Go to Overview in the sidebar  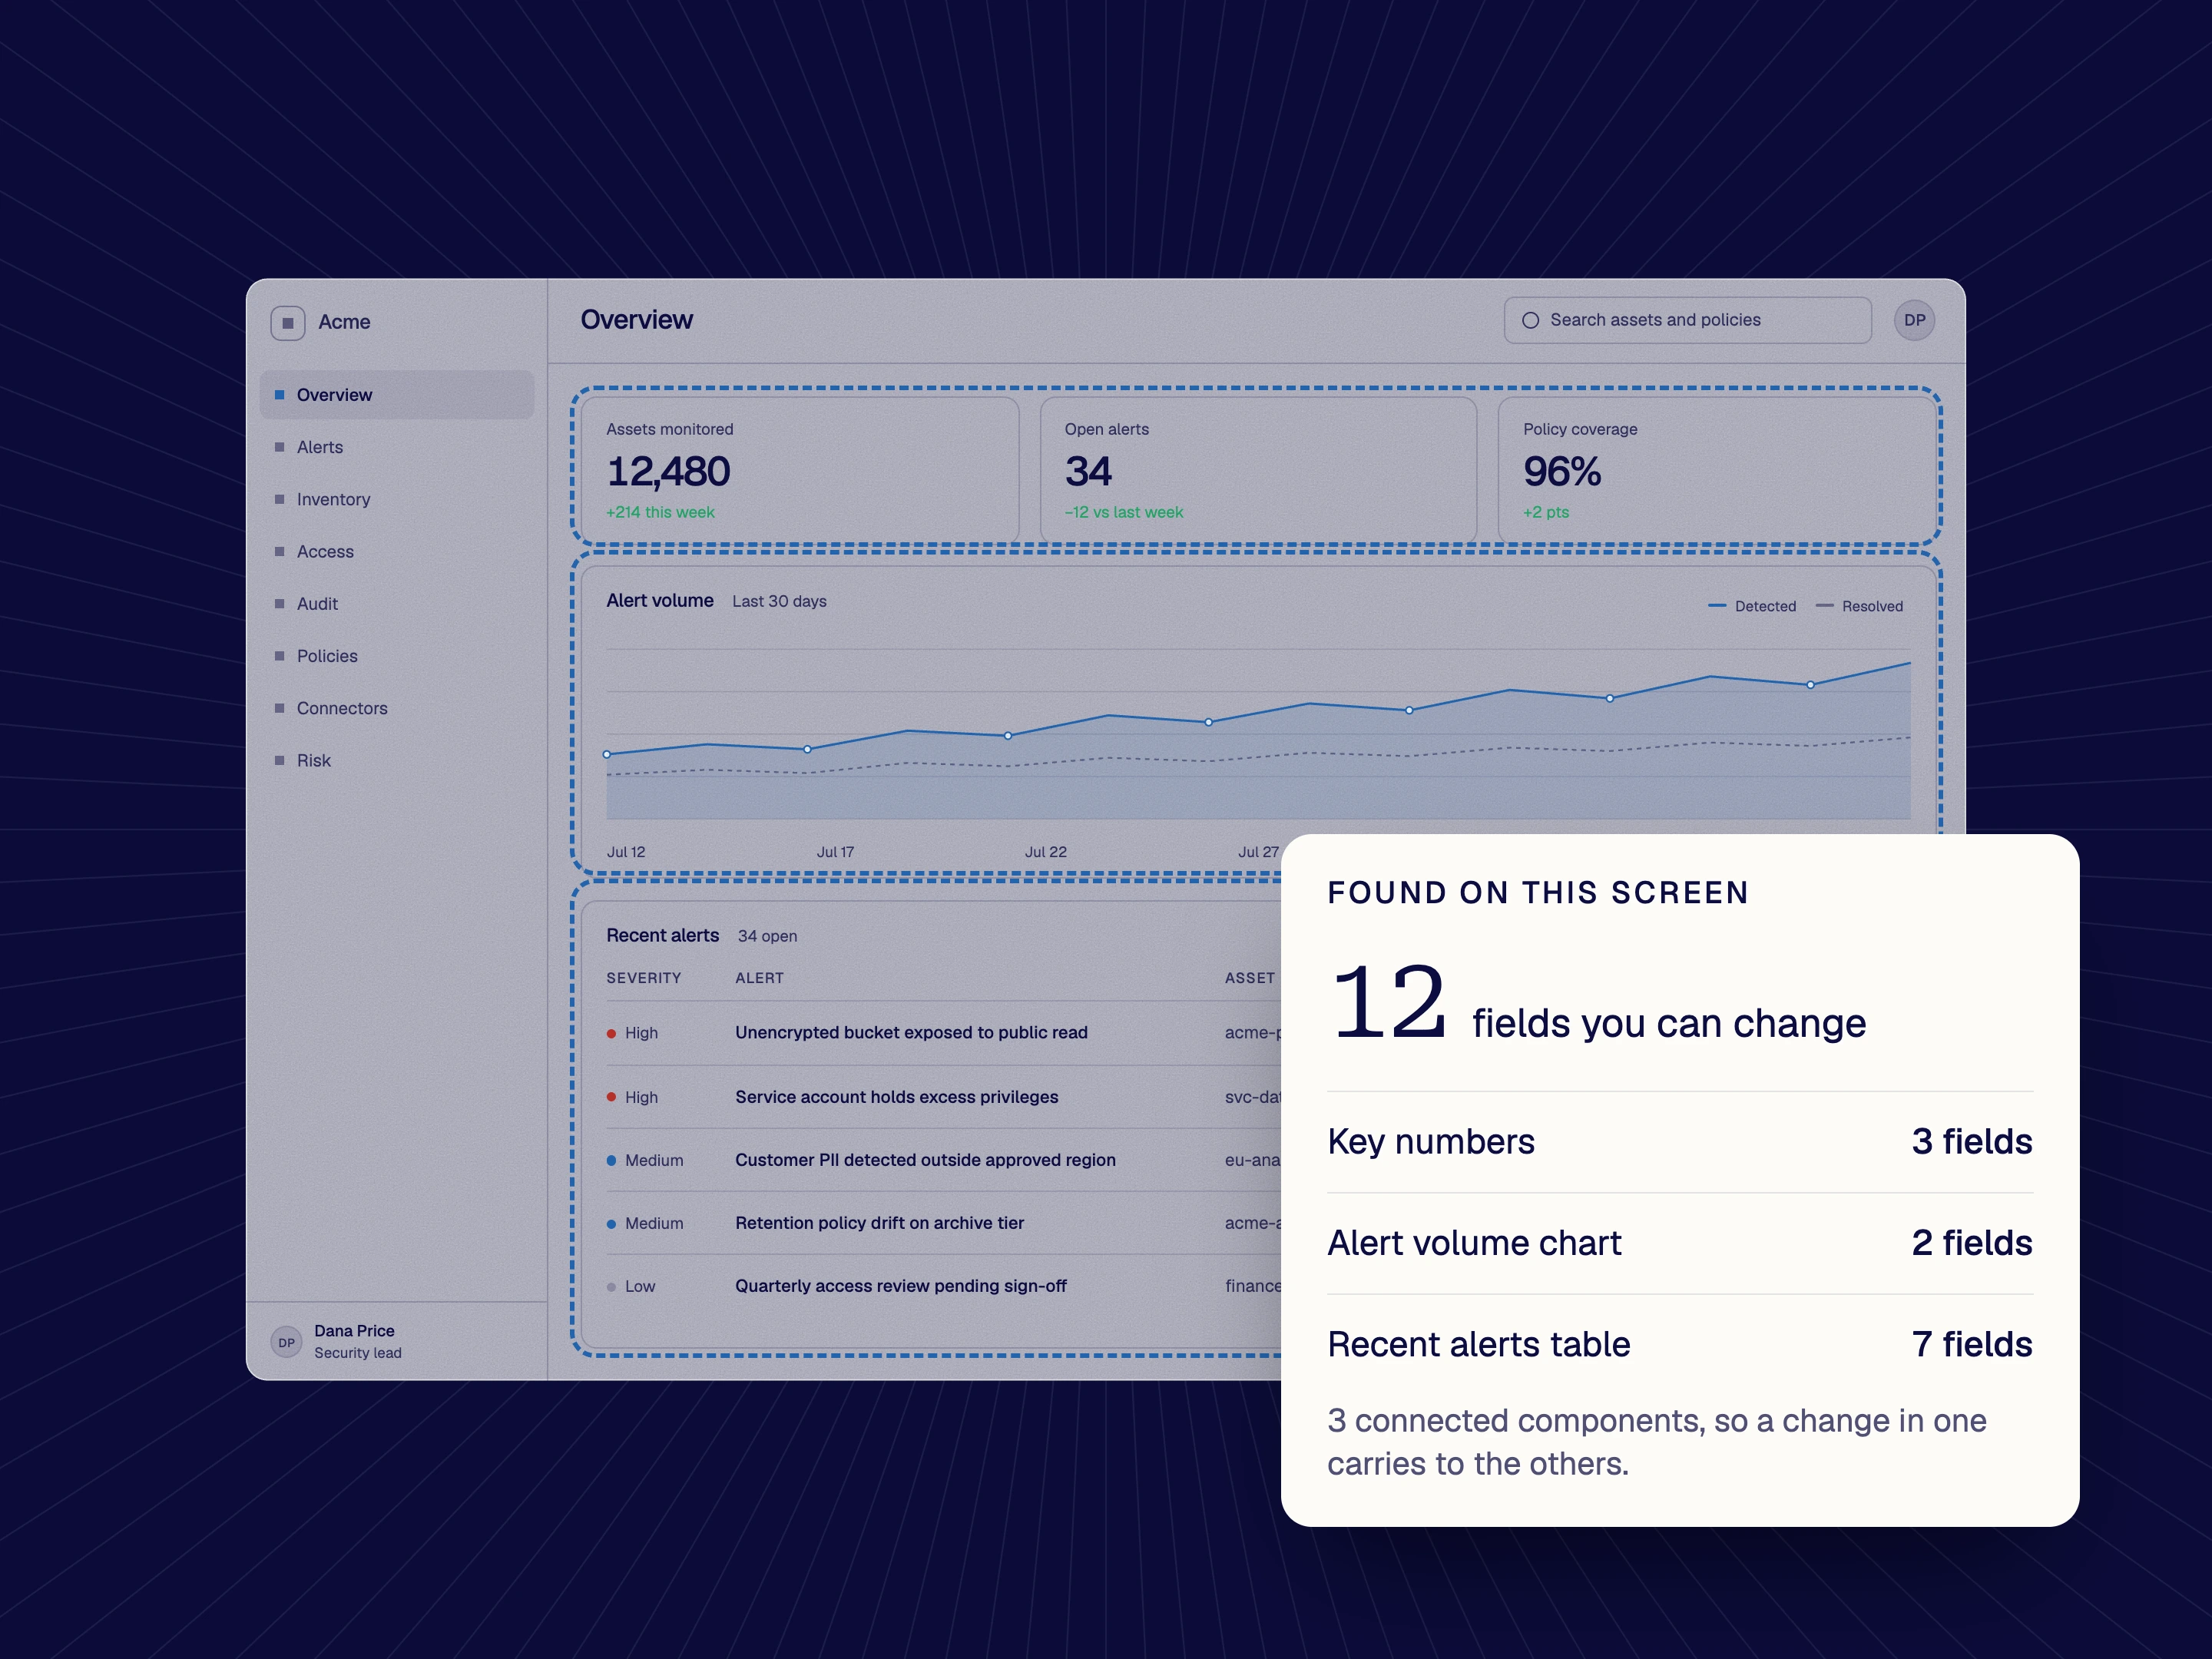click(397, 395)
